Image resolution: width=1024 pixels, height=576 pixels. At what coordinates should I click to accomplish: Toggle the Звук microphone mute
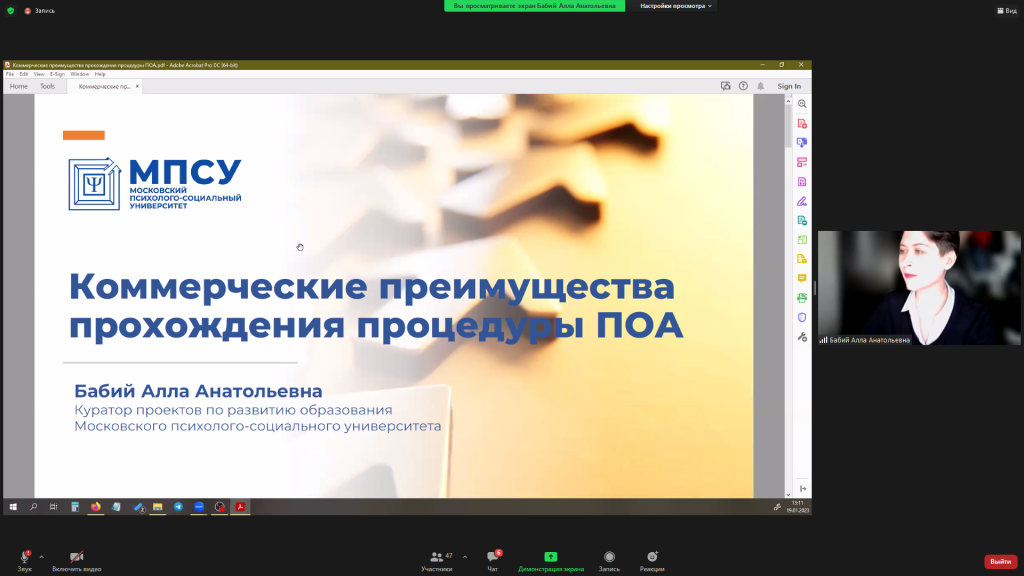pyautogui.click(x=24, y=557)
